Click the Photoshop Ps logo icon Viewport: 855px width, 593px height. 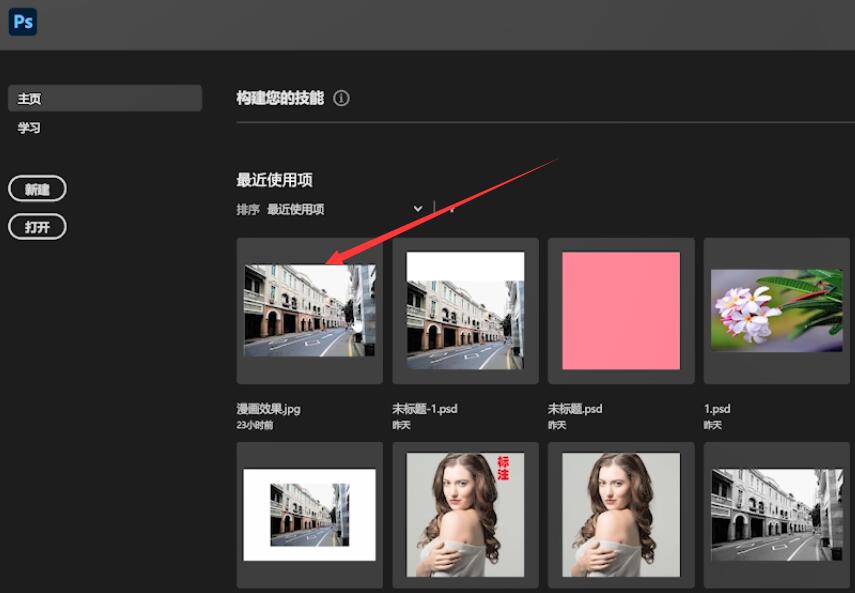pyautogui.click(x=23, y=22)
